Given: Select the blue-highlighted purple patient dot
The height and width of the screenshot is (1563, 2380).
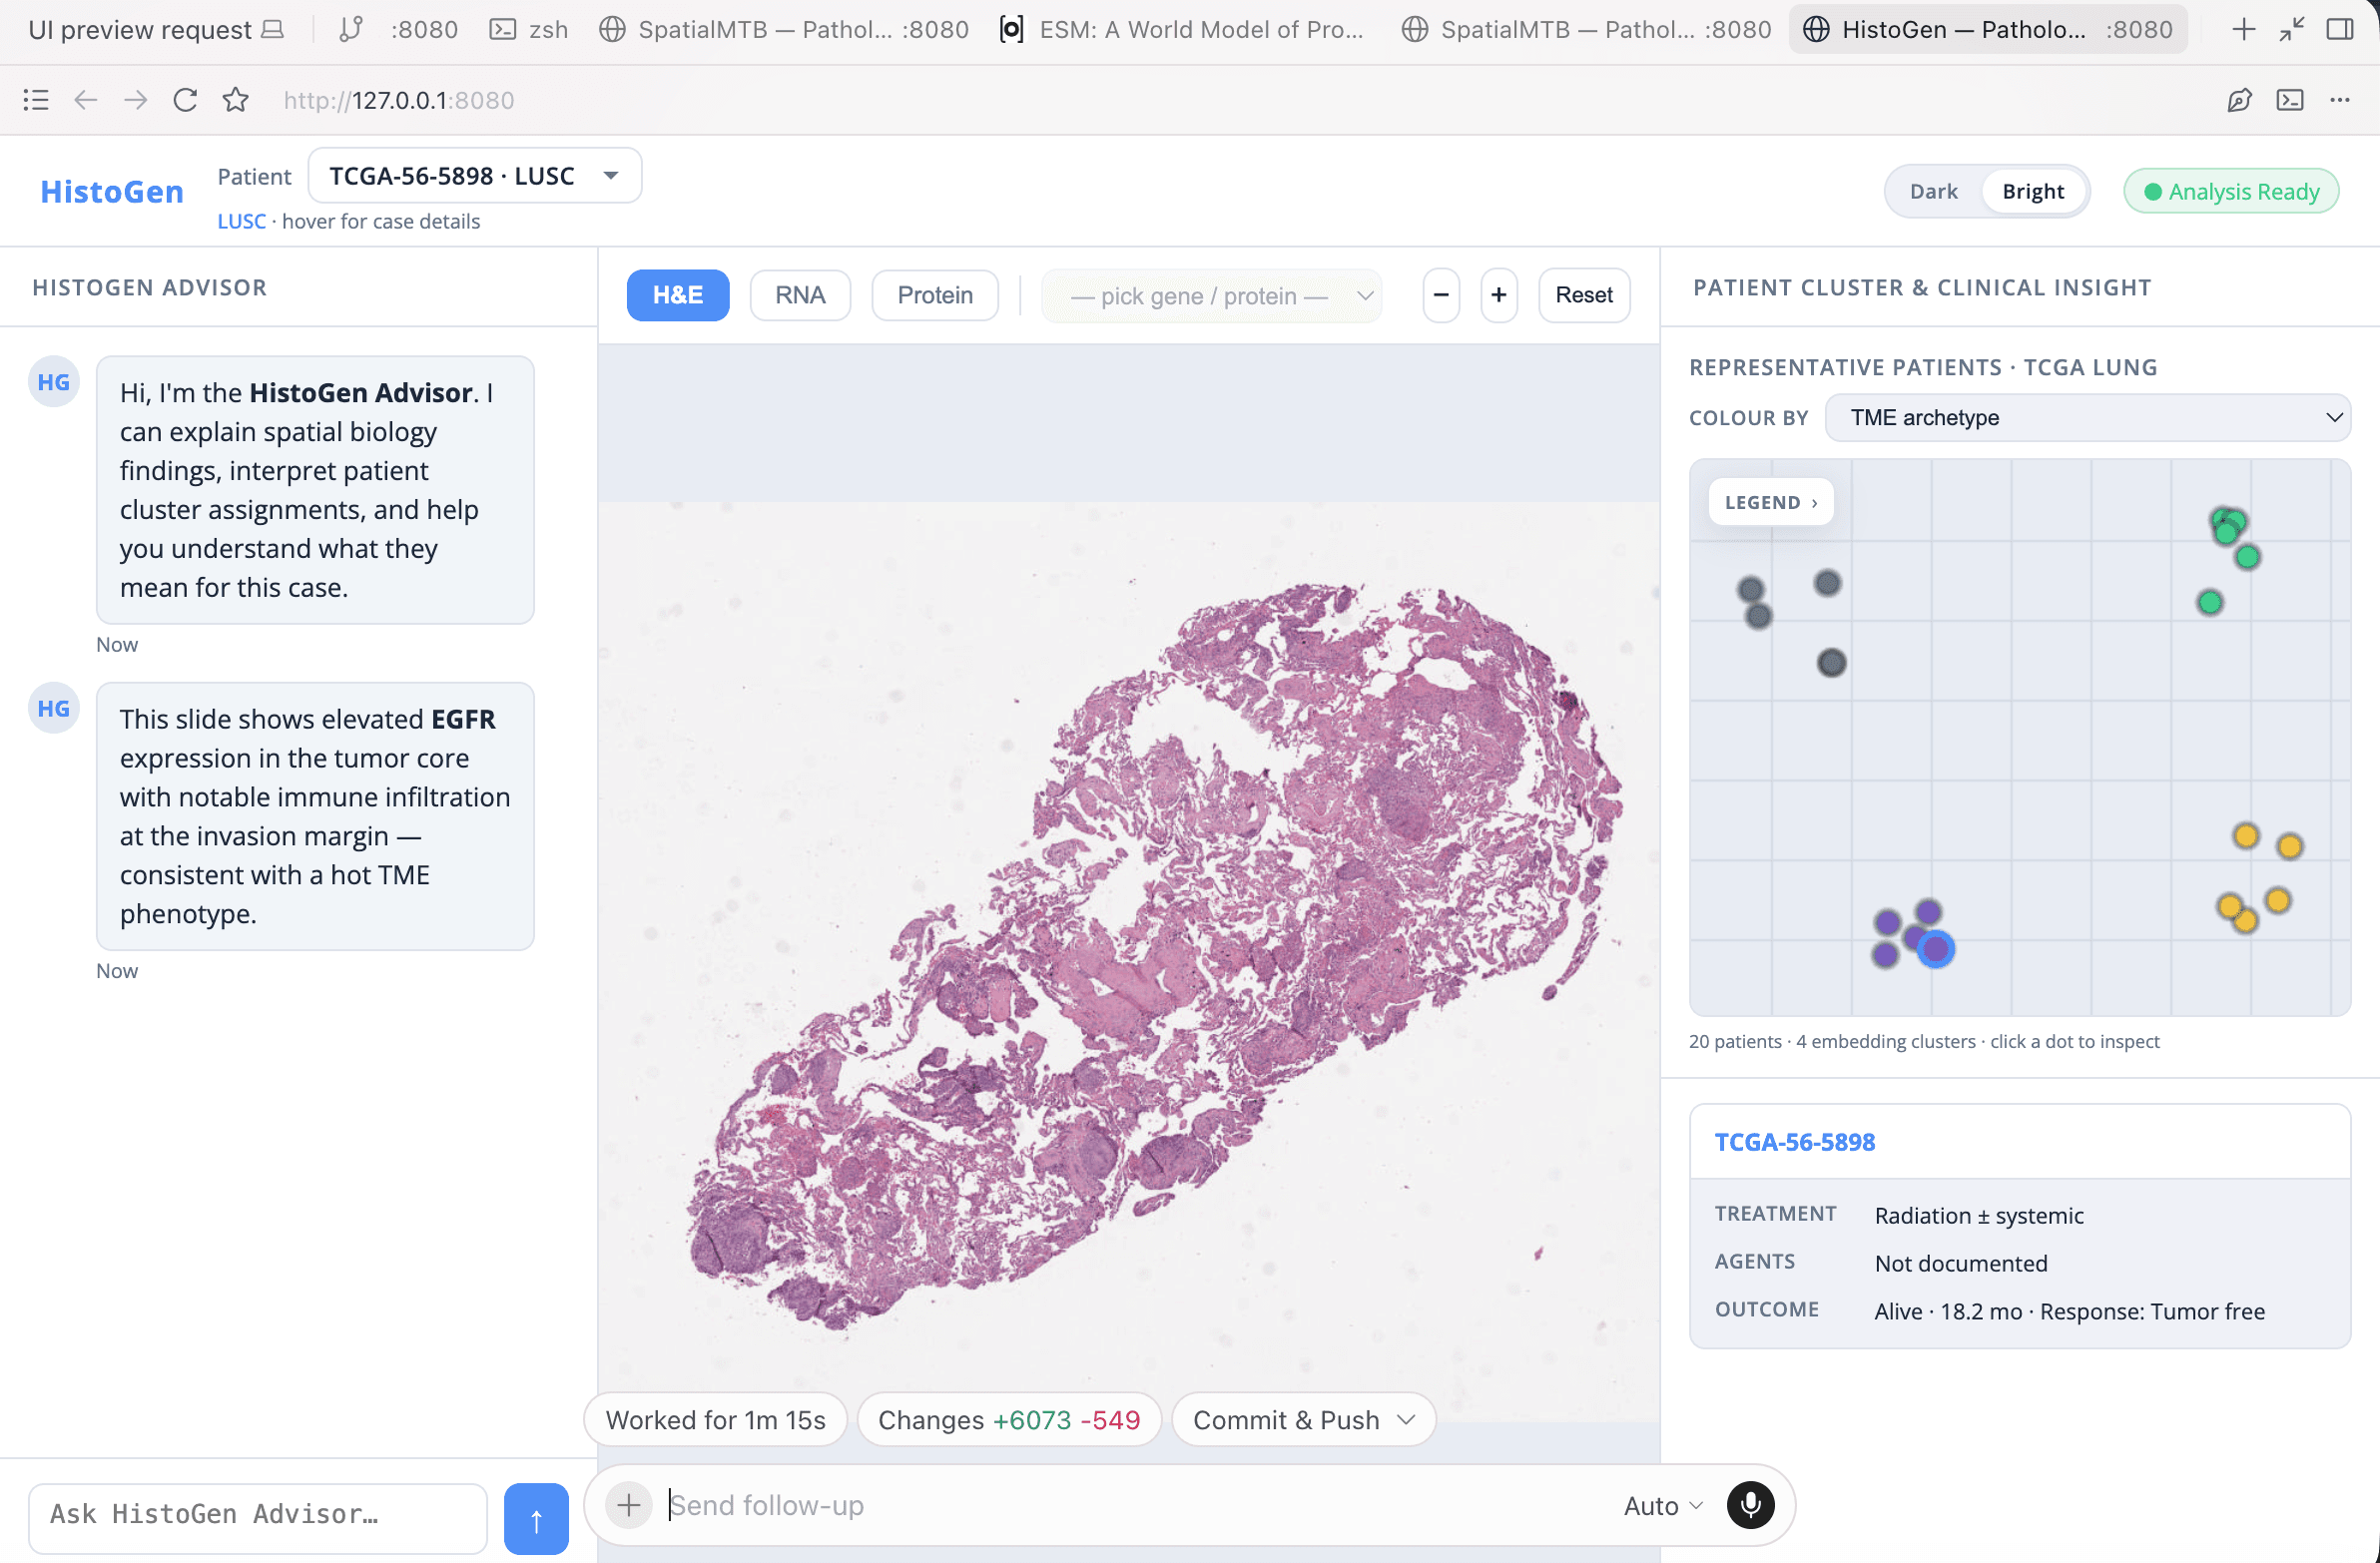Looking at the screenshot, I should (x=1936, y=948).
